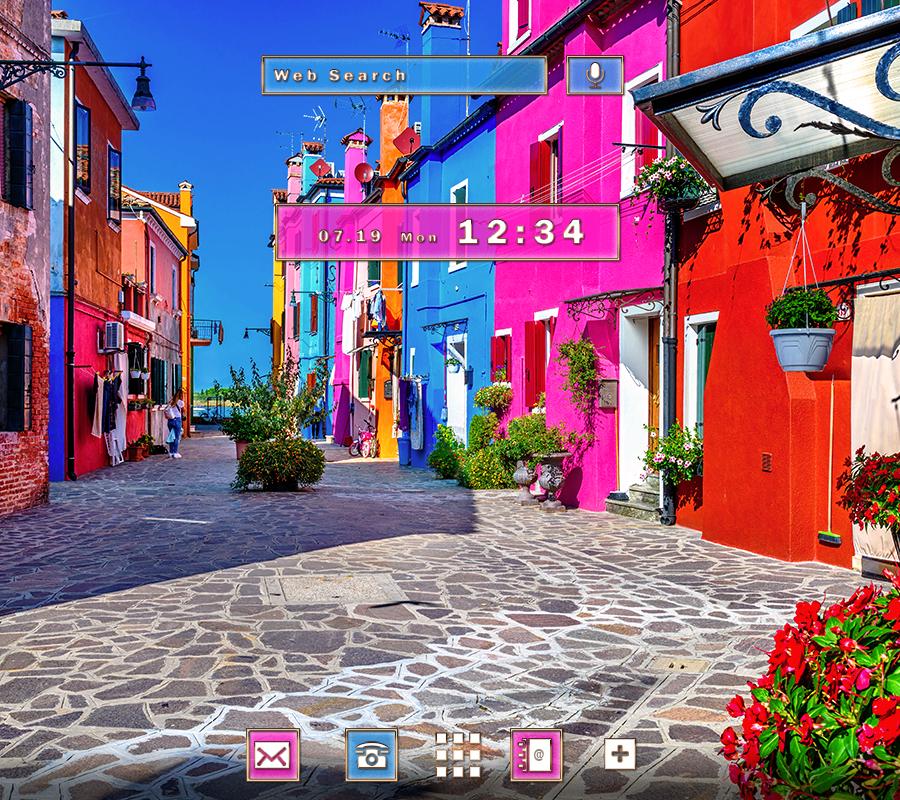Tap the microphone button next to search bar

click(x=596, y=74)
